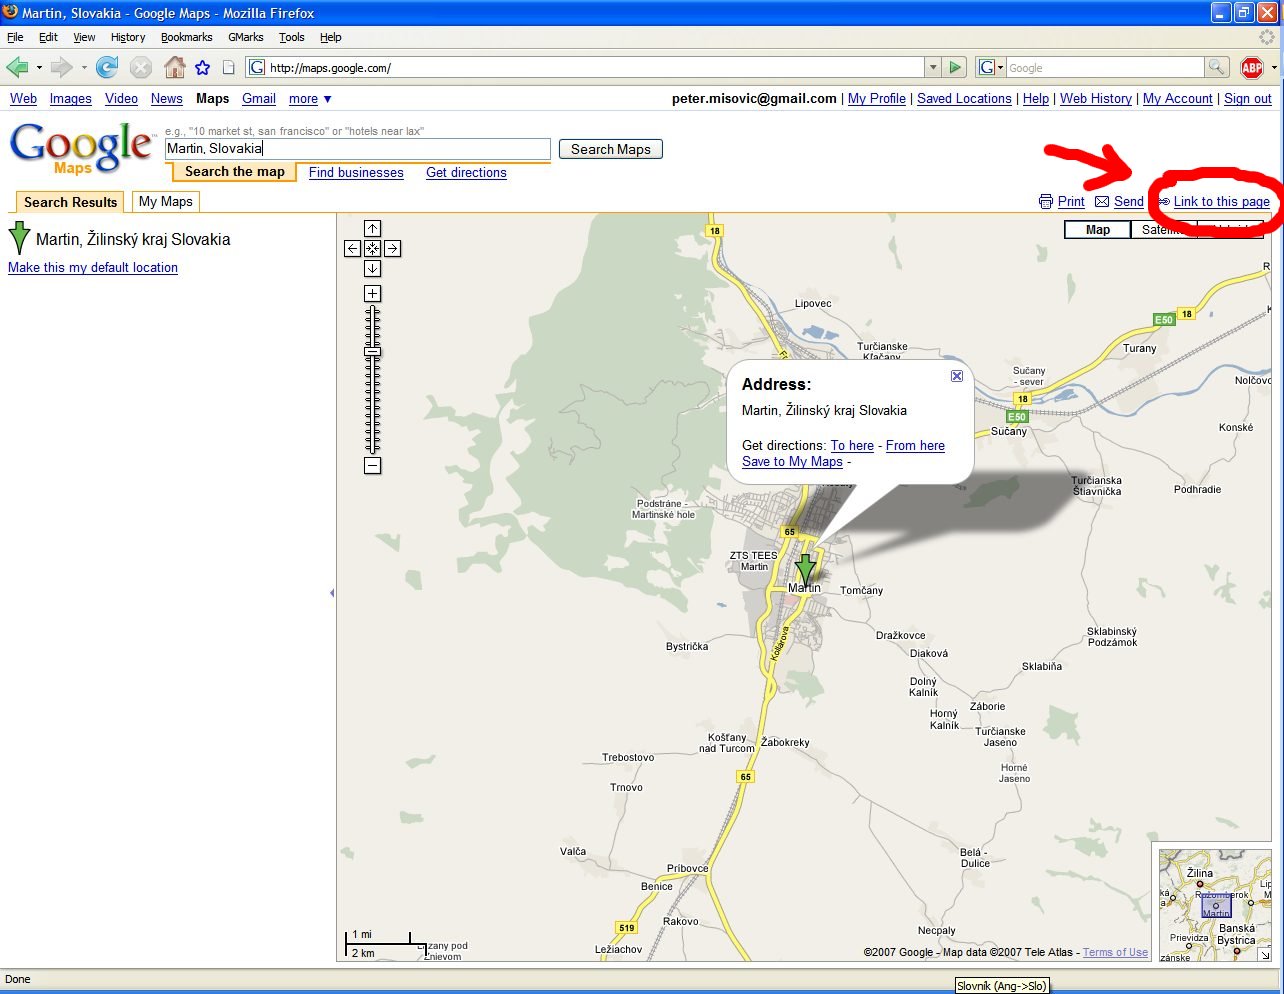
Task: Select the My Maps tab
Action: click(165, 201)
